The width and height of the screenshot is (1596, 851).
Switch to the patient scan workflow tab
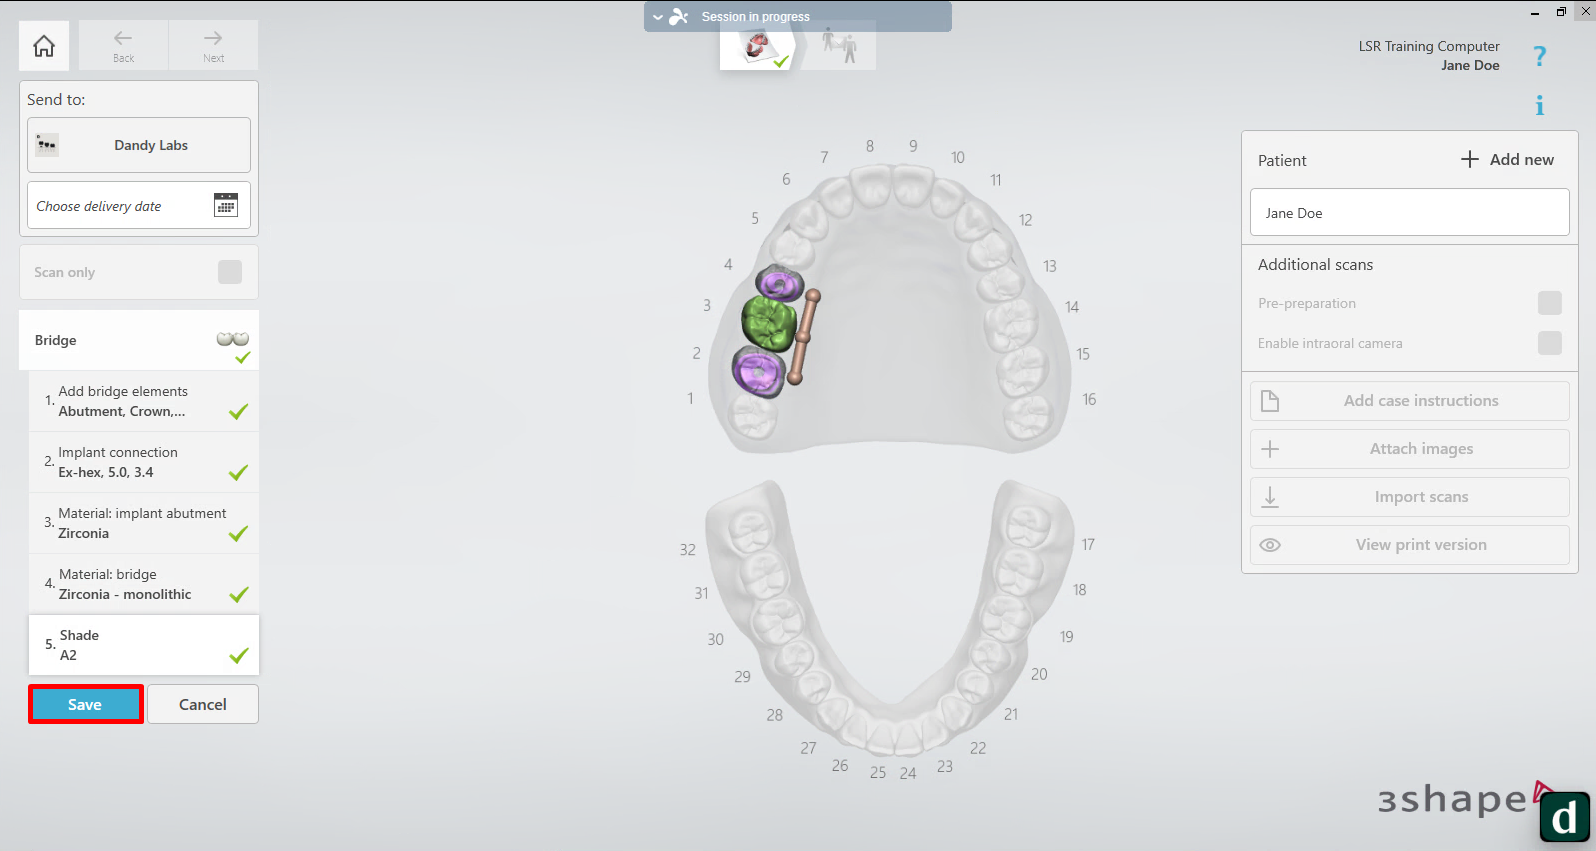click(839, 47)
